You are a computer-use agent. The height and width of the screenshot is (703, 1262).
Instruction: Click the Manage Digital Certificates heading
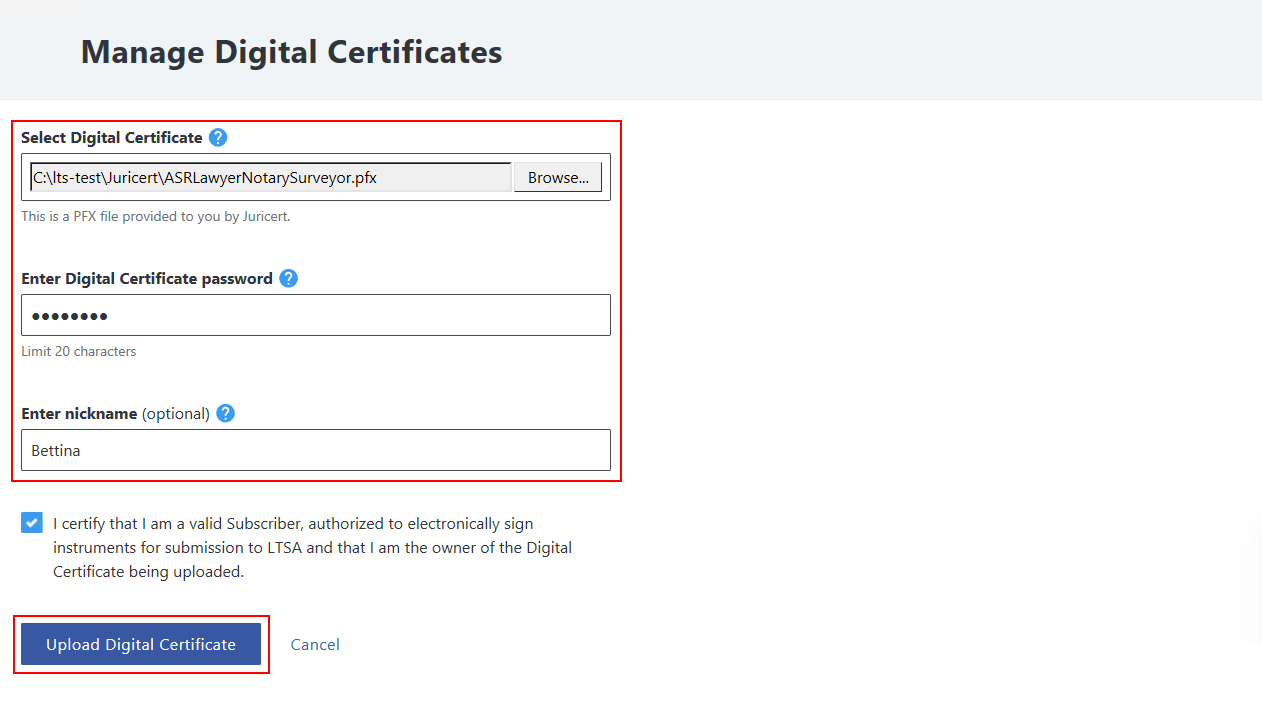pyautogui.click(x=291, y=52)
